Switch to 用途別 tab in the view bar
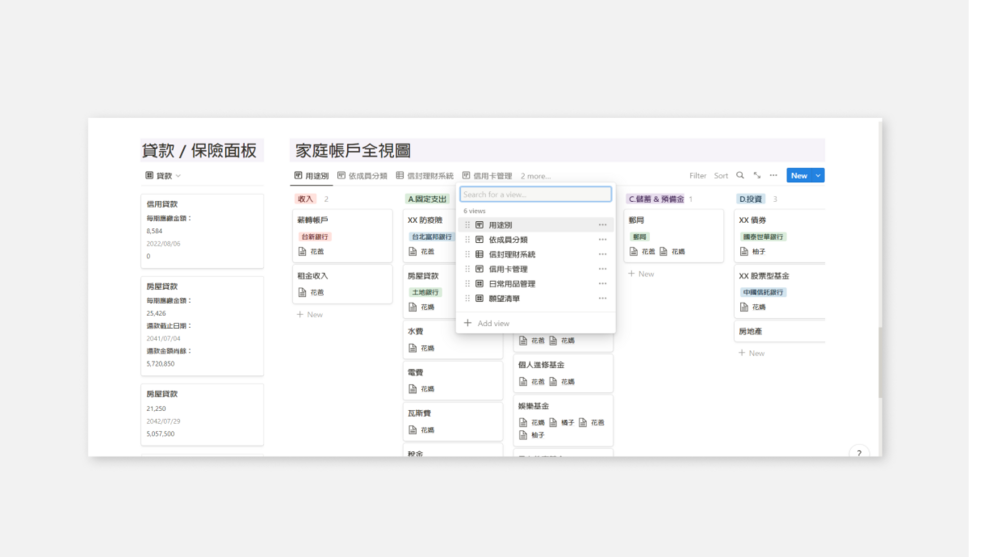This screenshot has height=557, width=1005. click(x=311, y=176)
